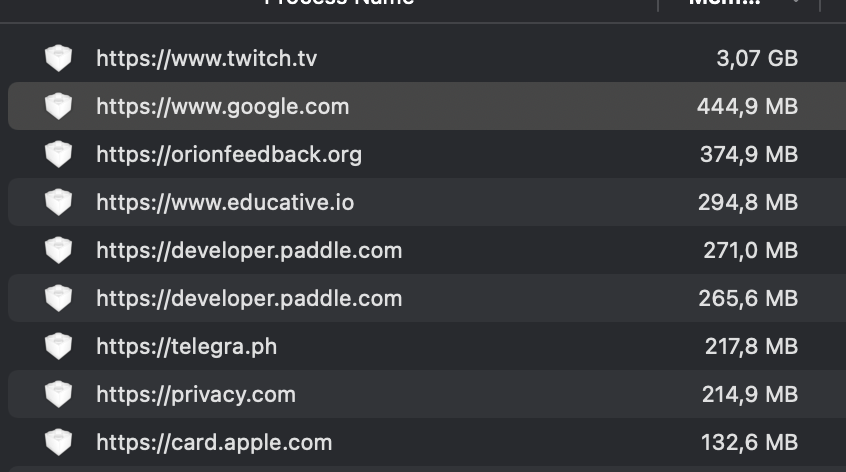Click the shield icon next to orionfeedback.org
Screen dimensions: 846x472
[x=59, y=154]
